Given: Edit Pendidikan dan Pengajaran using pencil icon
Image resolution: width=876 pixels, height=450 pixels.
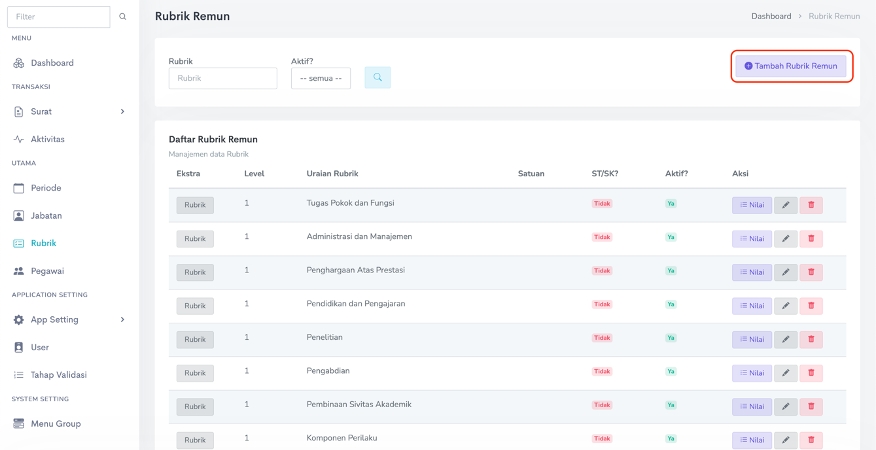Looking at the screenshot, I should tap(785, 306).
